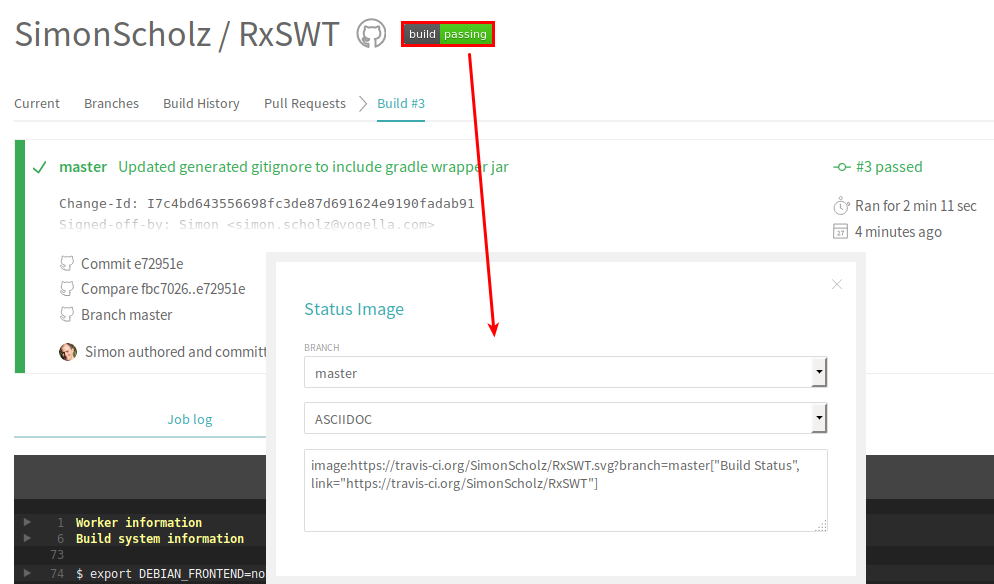The height and width of the screenshot is (584, 994).
Task: Open the GitHub repository icon beside RxSWT
Action: (x=371, y=33)
